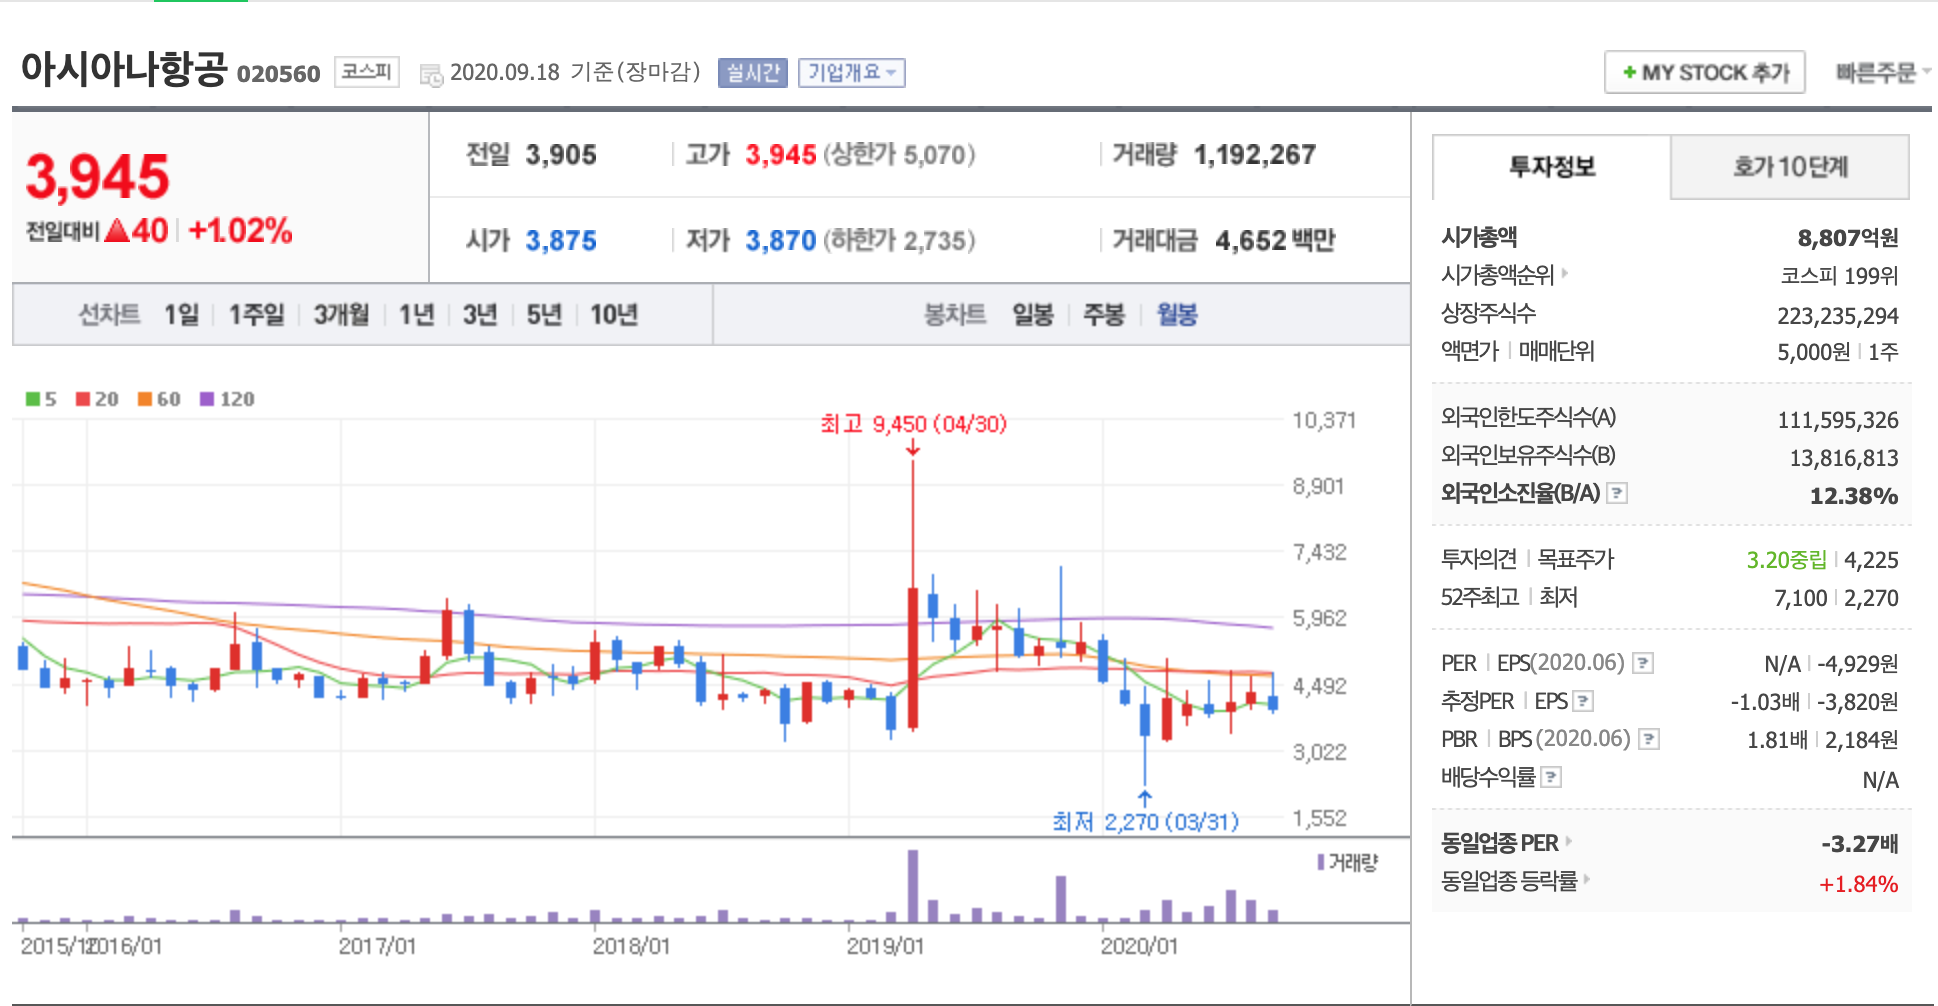Open help icon beside EPS(2020.06)

tap(1642, 663)
